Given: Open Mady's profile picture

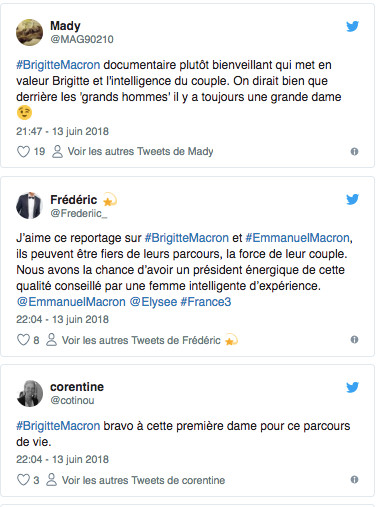Looking at the screenshot, I should tap(30, 32).
